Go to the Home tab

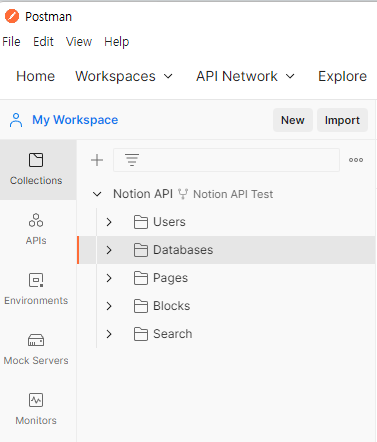tap(36, 76)
